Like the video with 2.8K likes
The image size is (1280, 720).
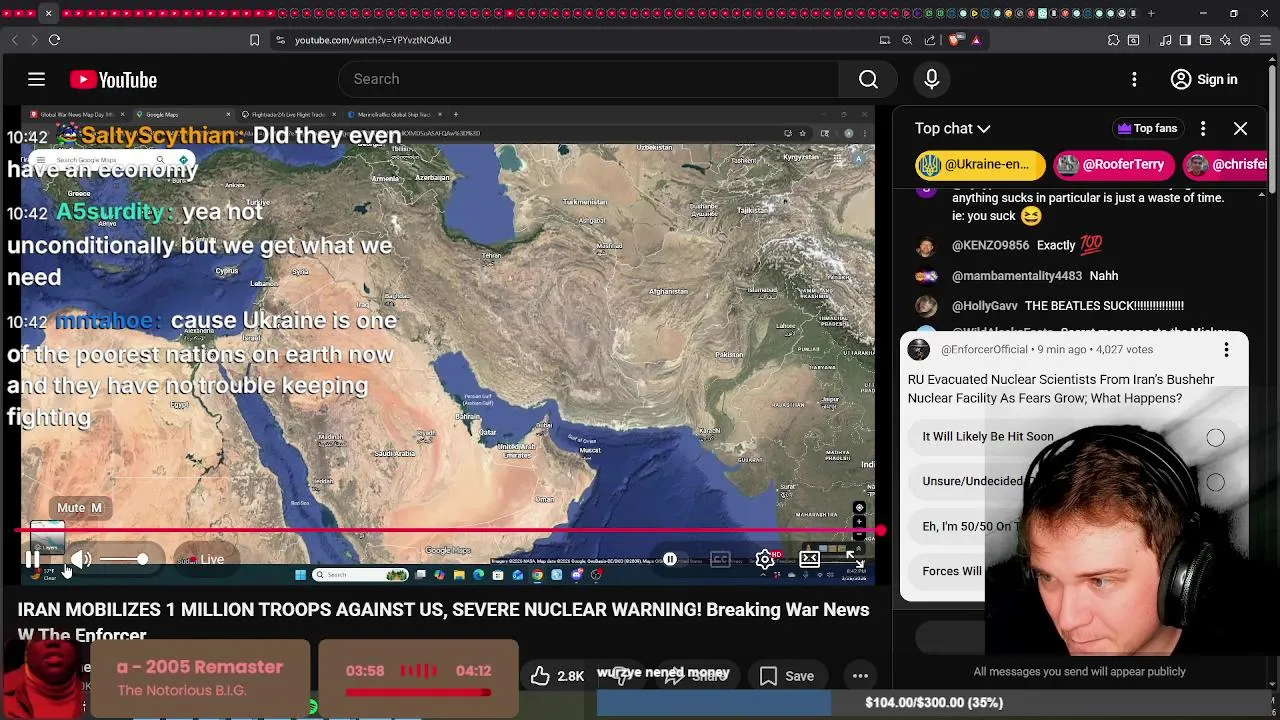pos(557,676)
